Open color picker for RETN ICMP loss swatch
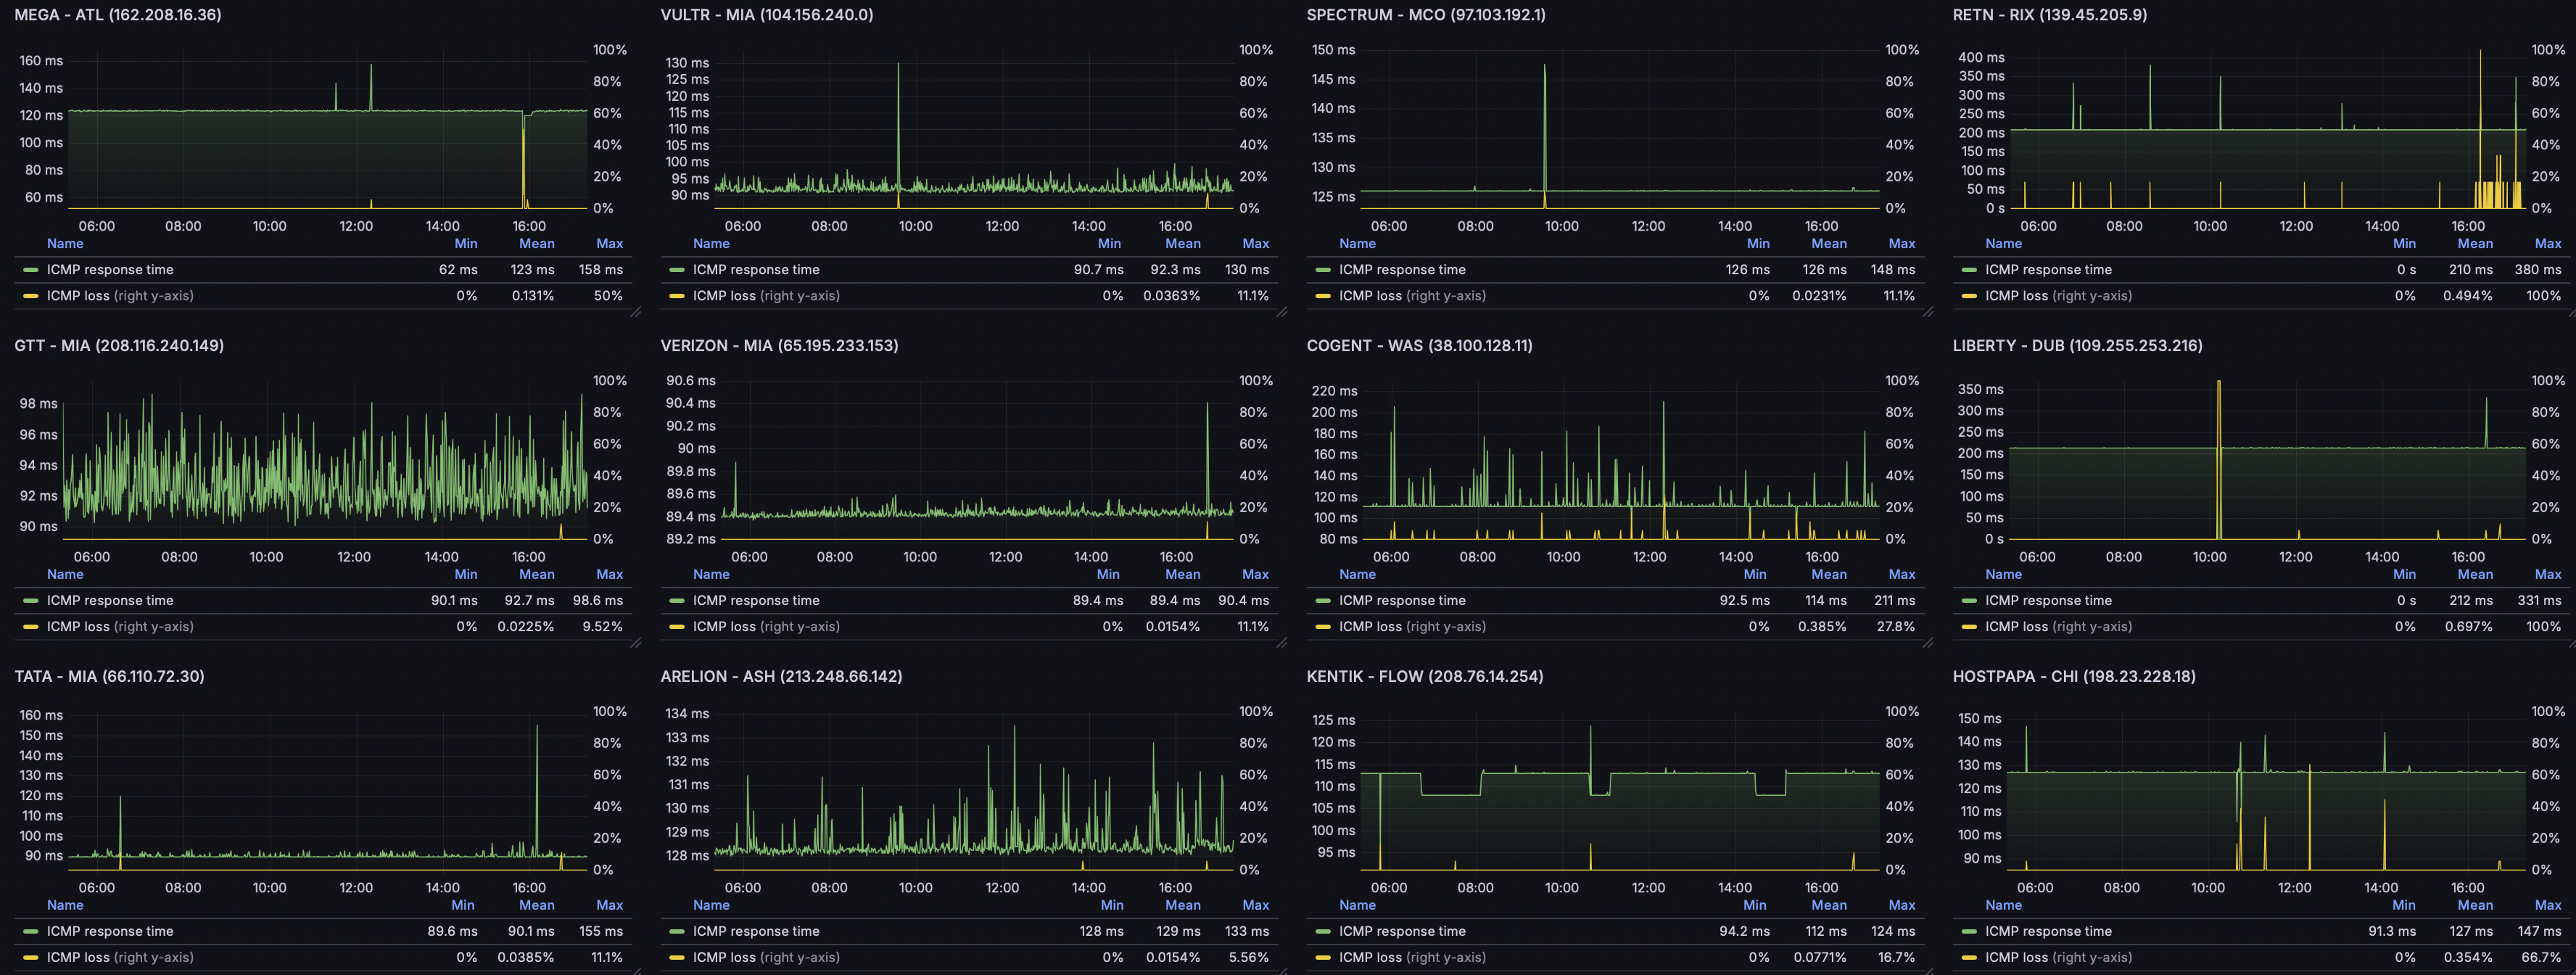2576x975 pixels. coord(1968,296)
